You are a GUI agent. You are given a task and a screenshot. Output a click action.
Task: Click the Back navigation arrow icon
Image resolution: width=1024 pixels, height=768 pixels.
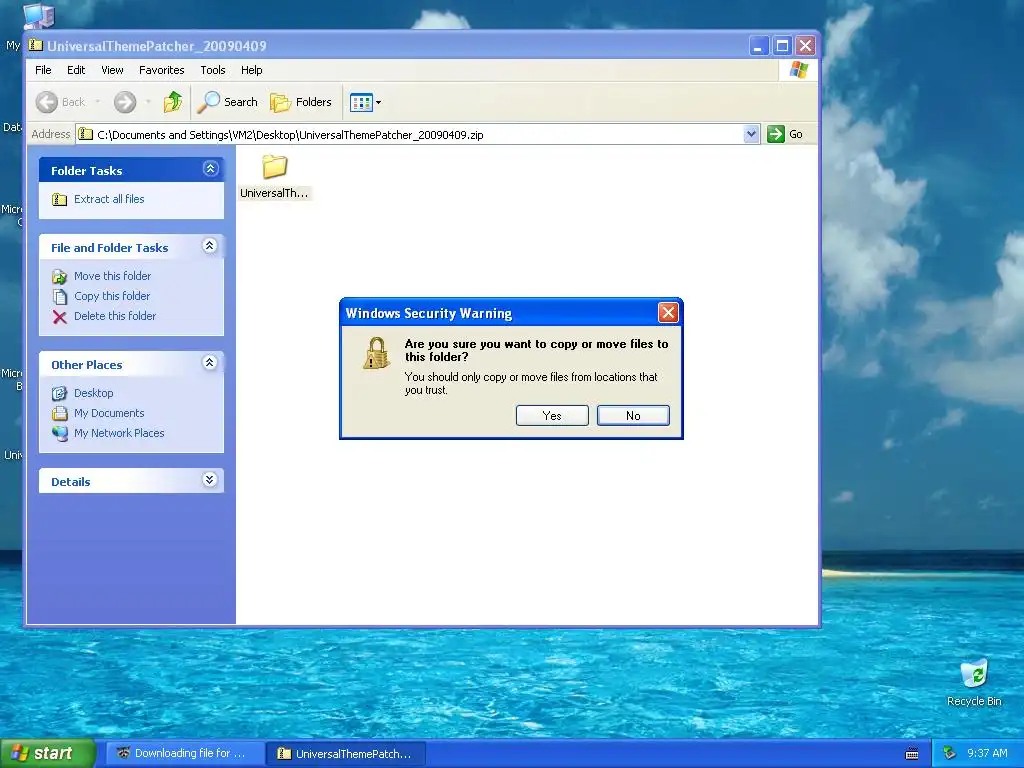(46, 102)
